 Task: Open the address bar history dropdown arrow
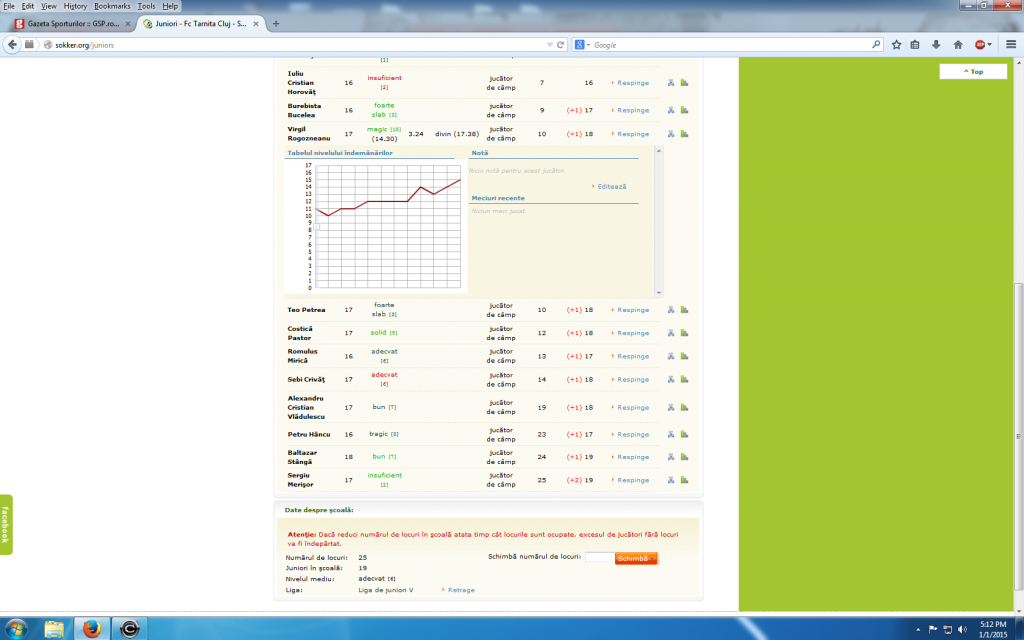tap(548, 44)
